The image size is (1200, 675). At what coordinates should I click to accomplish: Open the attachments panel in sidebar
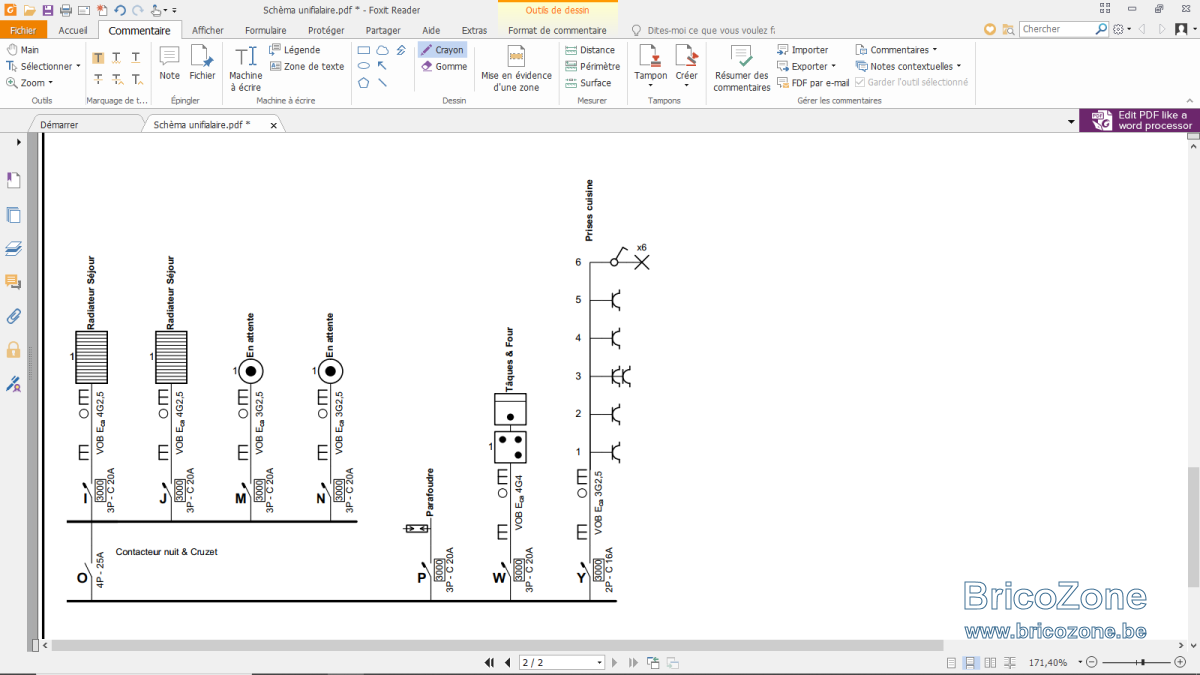(x=14, y=316)
